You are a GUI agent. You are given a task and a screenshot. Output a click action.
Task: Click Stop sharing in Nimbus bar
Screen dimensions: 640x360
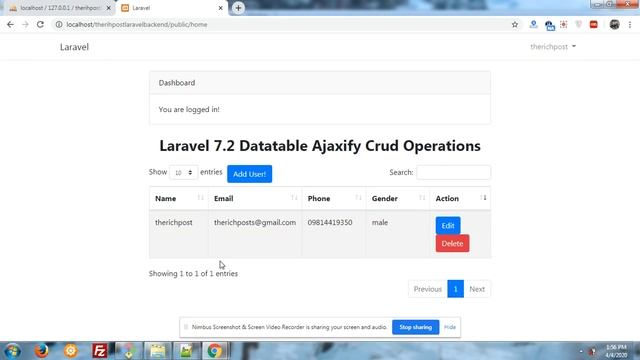click(x=416, y=327)
